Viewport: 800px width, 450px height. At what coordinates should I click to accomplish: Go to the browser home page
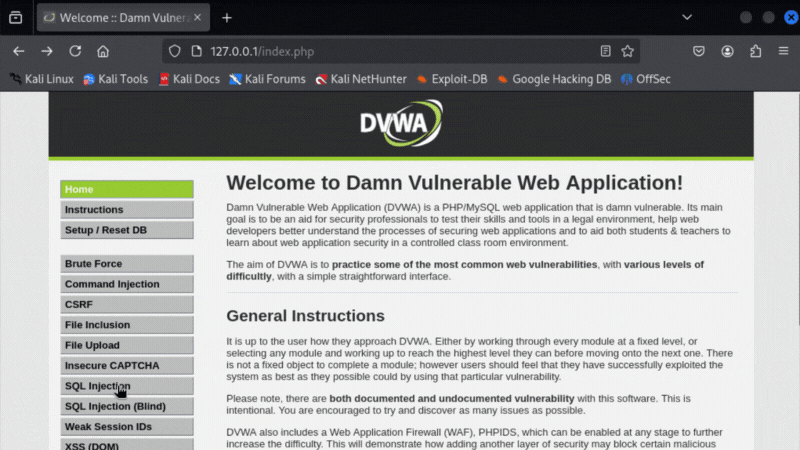pyautogui.click(x=103, y=51)
